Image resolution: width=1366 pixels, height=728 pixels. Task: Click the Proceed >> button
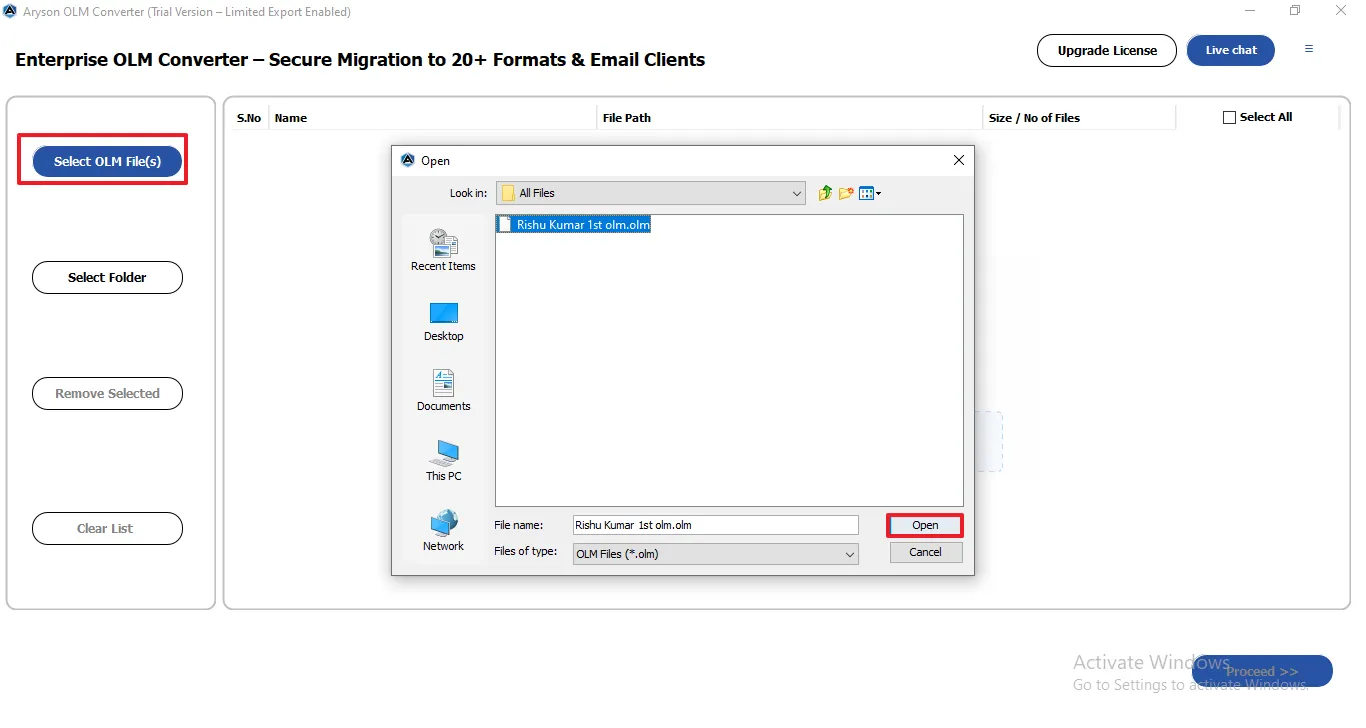[x=1262, y=671]
